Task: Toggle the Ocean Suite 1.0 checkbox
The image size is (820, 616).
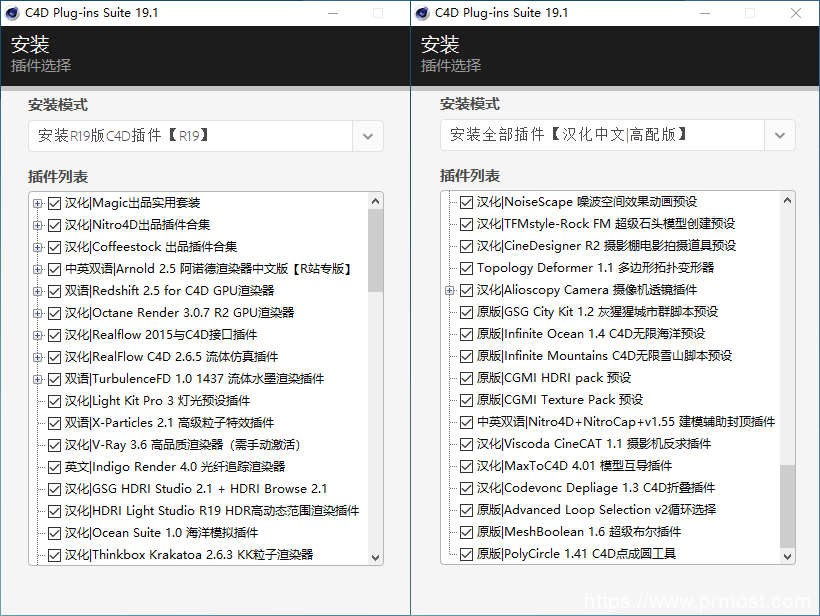Action: tap(54, 533)
